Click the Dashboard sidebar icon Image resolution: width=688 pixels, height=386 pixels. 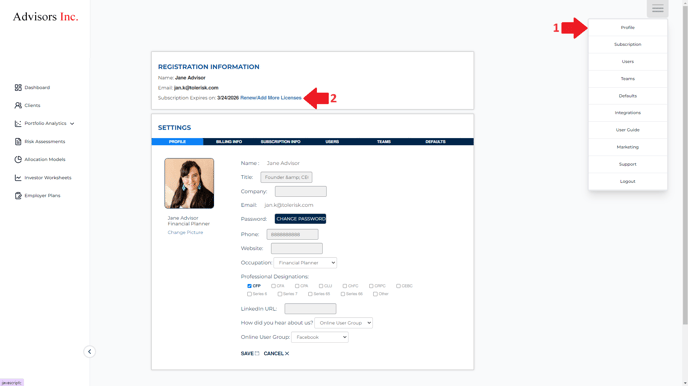tap(18, 88)
